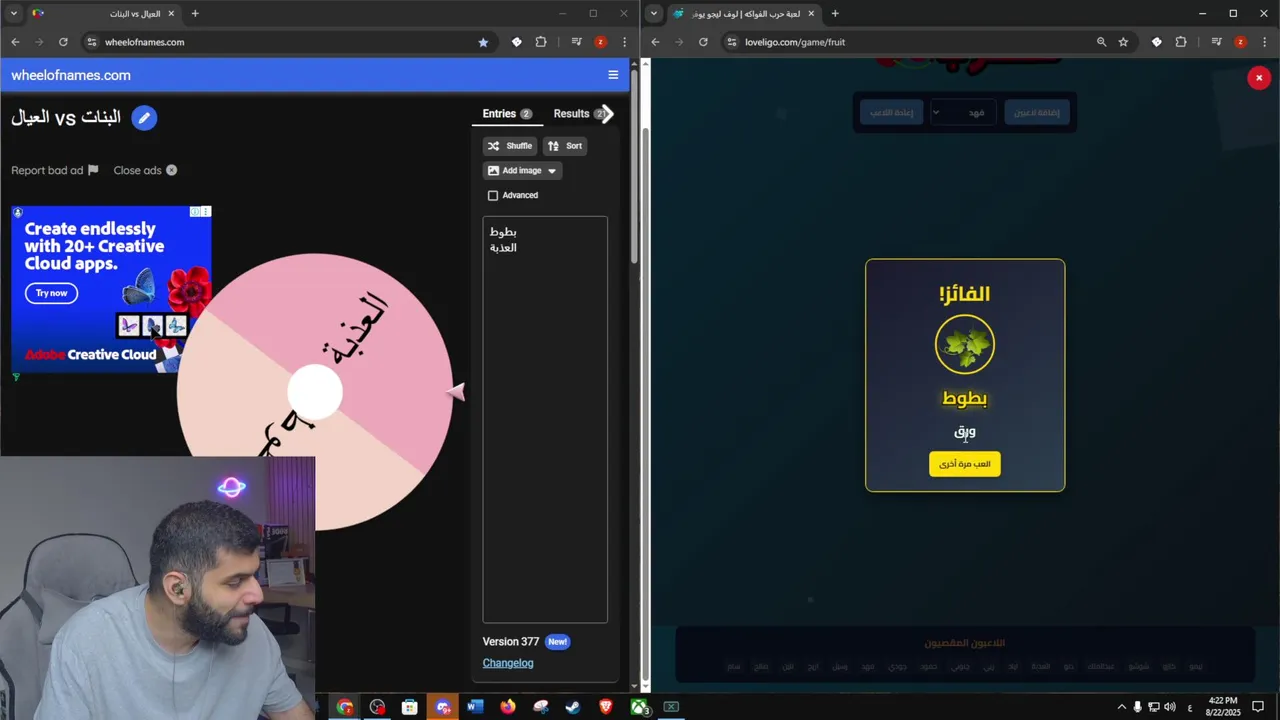Click Try now in Adobe ad
Image resolution: width=1280 pixels, height=720 pixels.
[x=51, y=293]
